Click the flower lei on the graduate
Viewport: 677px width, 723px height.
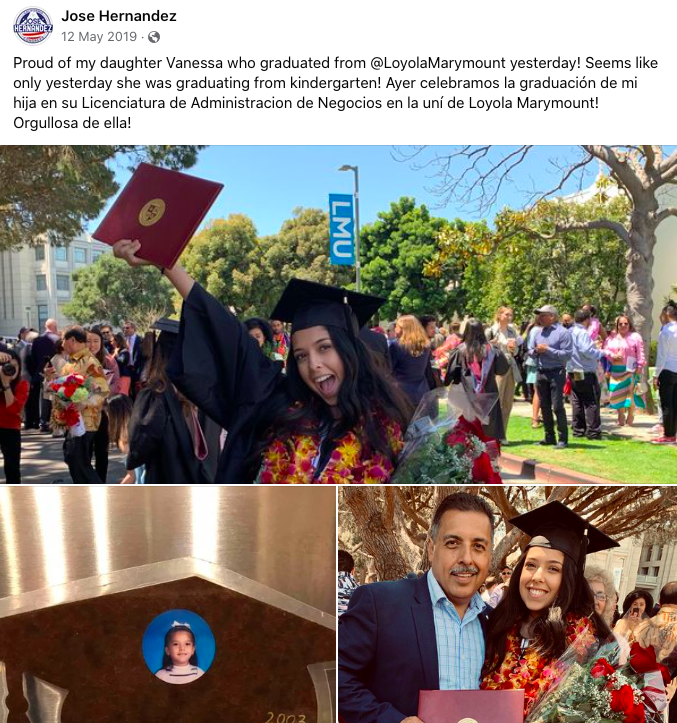click(x=330, y=450)
